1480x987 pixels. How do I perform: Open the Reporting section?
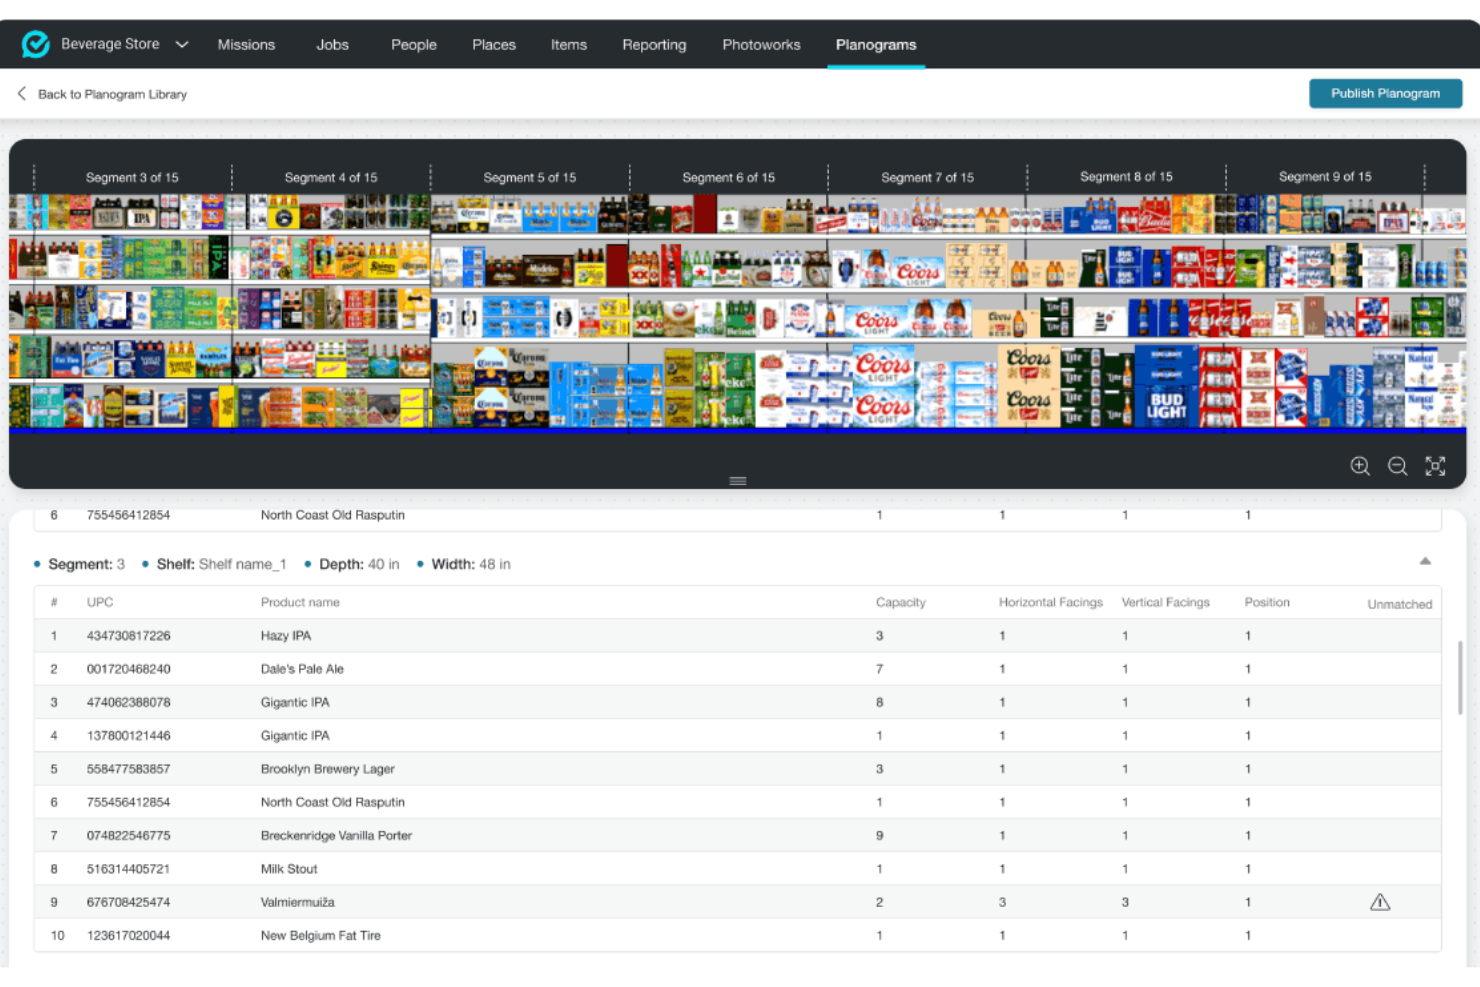[x=654, y=44]
